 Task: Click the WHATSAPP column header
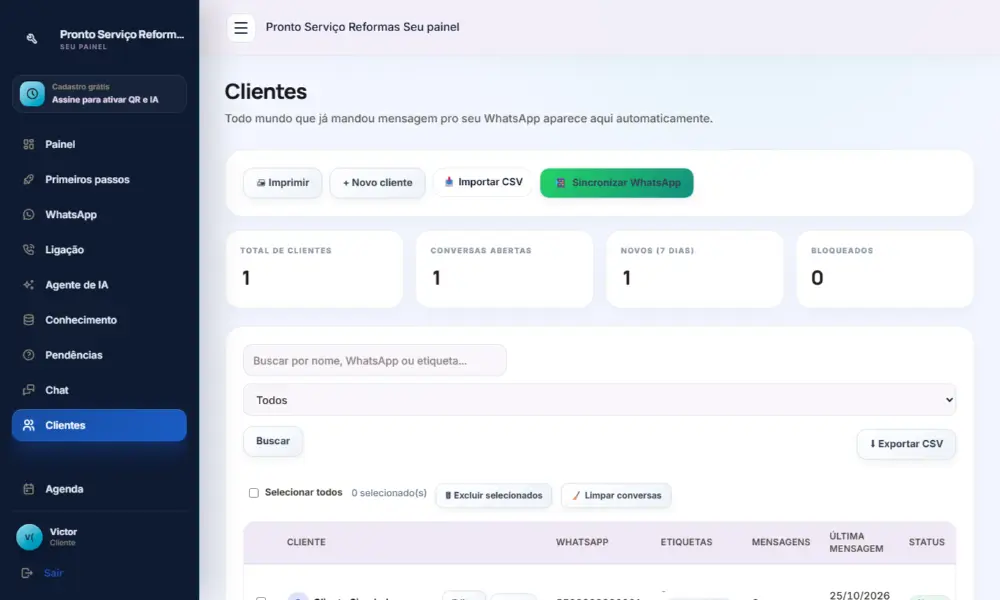tap(582, 542)
